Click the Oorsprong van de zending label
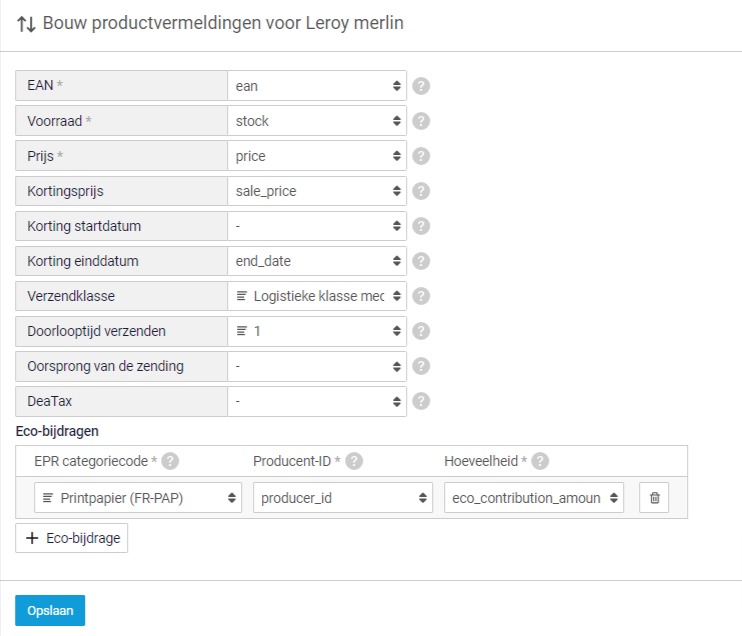742x636 pixels. pyautogui.click(x=106, y=366)
